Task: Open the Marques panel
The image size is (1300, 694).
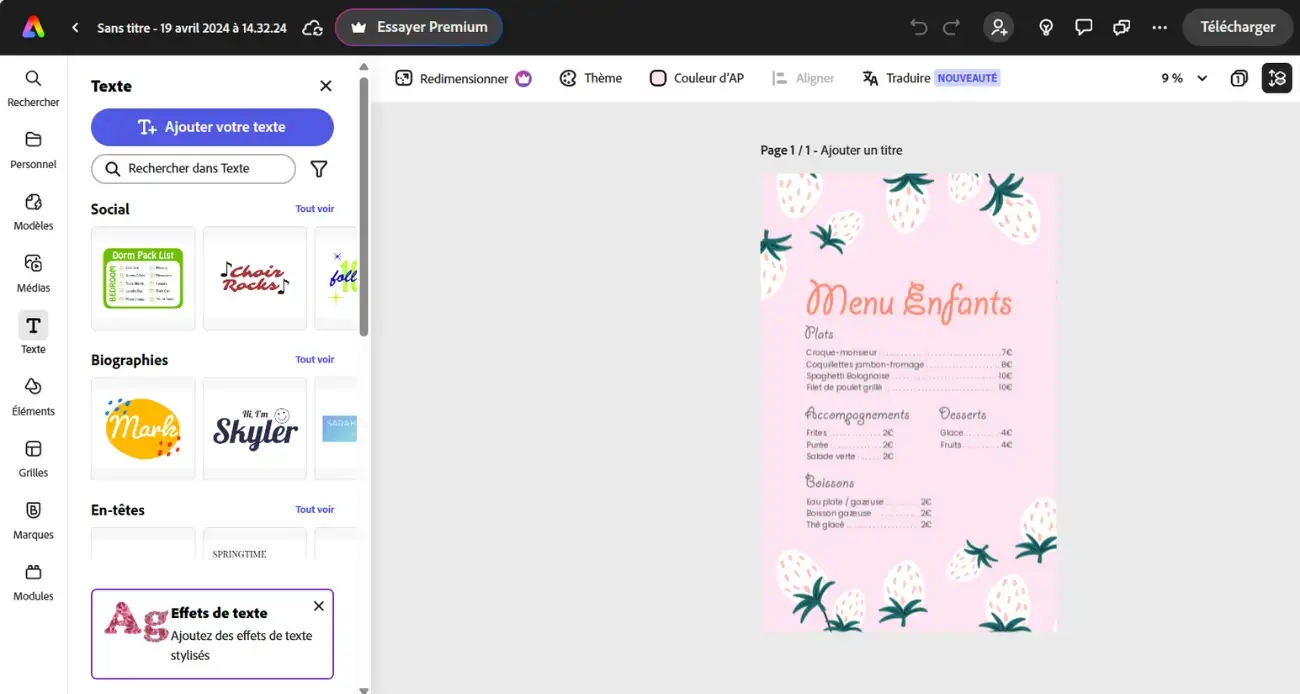Action: click(x=33, y=518)
